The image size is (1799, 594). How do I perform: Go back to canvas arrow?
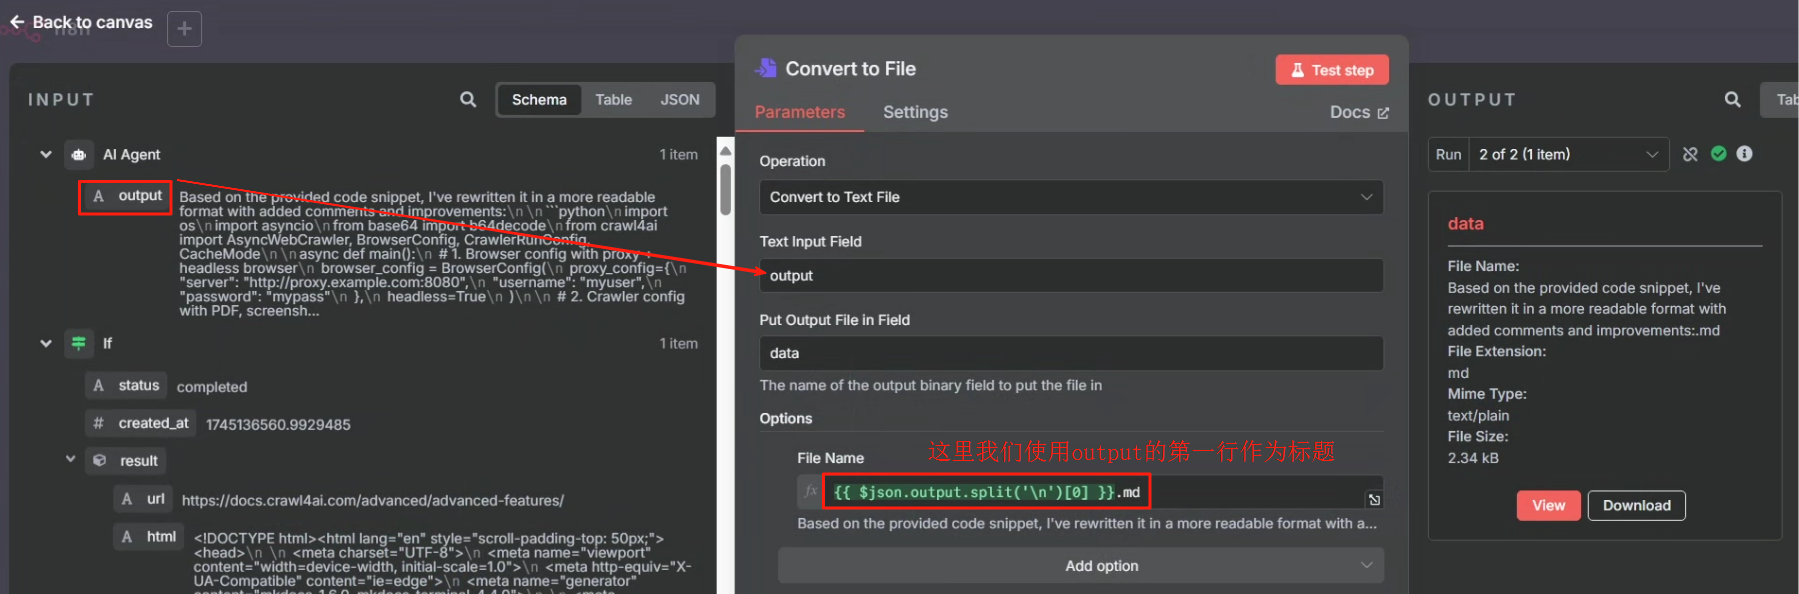[x=17, y=21]
